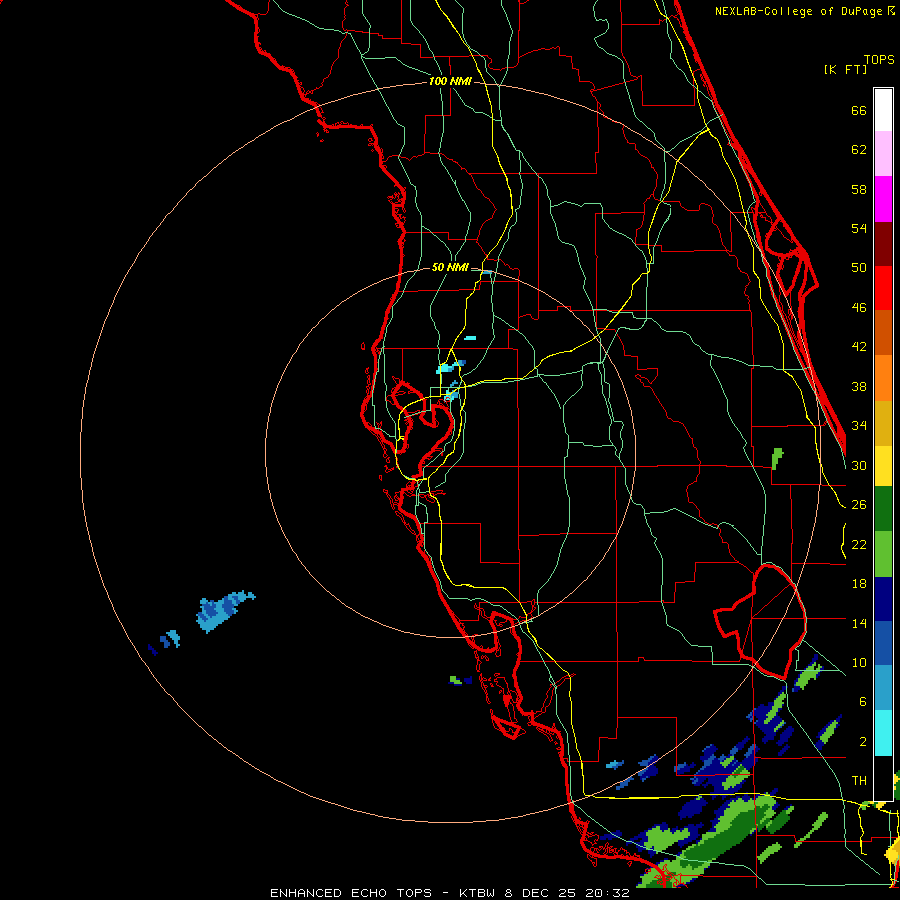Screen dimensions: 900x900
Task: Click the 14 value on the legend
Action: [859, 623]
